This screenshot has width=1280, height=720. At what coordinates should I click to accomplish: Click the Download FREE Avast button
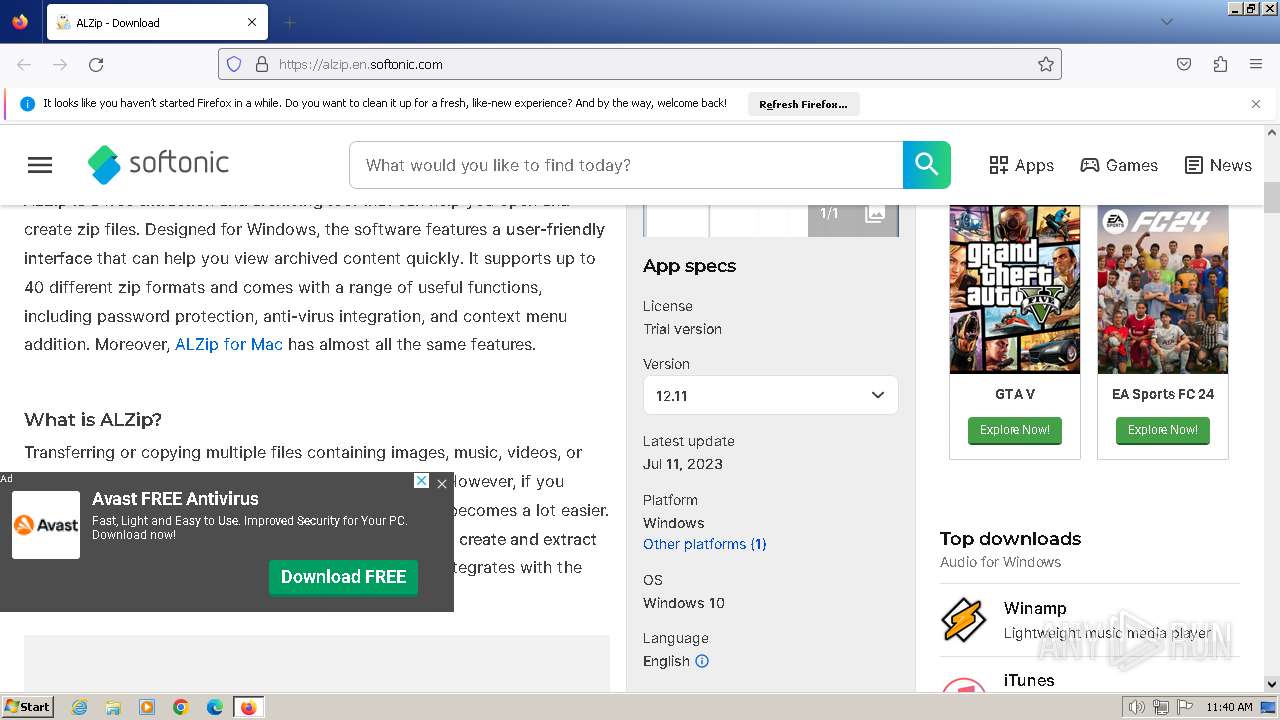click(x=343, y=577)
